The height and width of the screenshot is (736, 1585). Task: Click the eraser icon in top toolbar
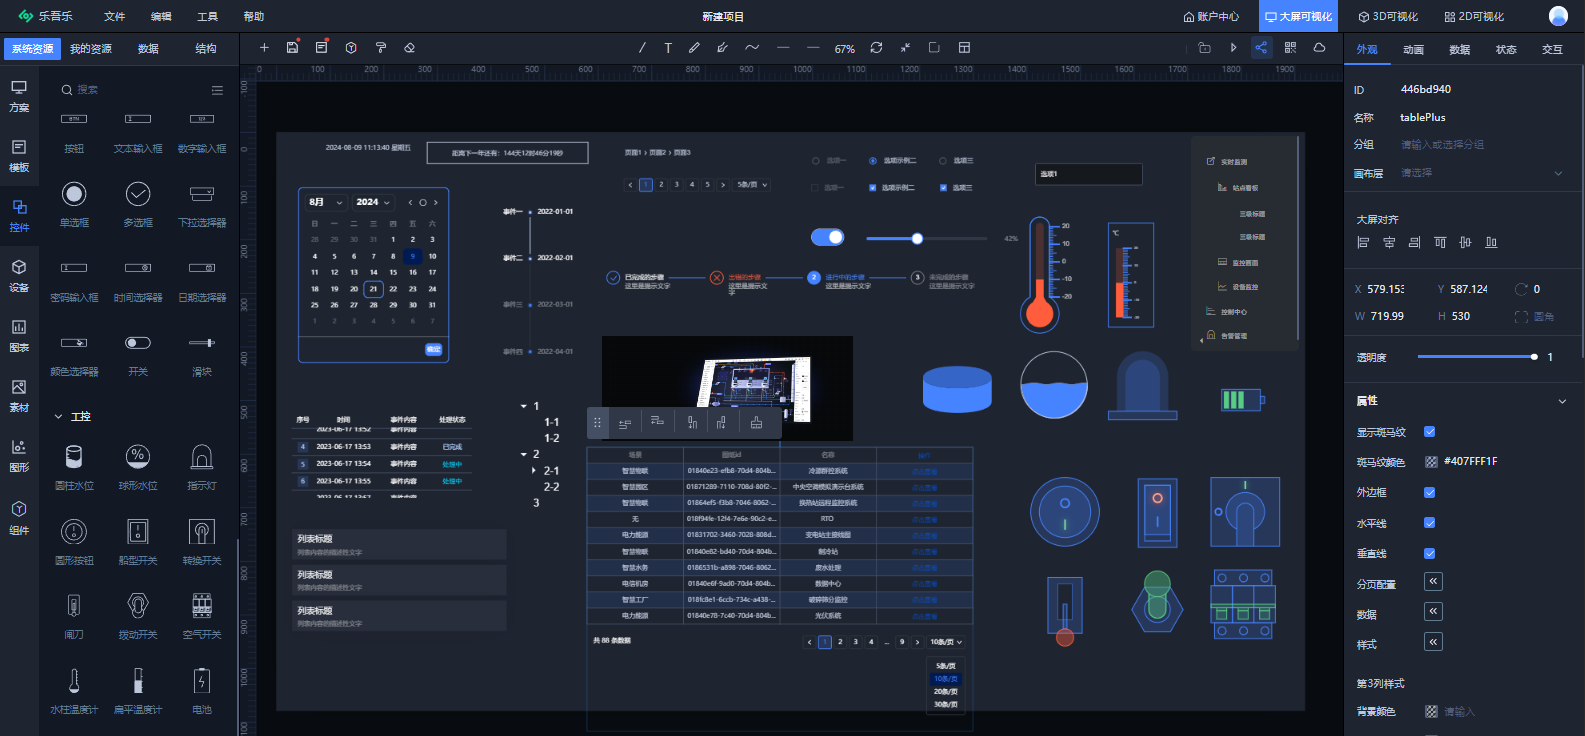point(409,48)
